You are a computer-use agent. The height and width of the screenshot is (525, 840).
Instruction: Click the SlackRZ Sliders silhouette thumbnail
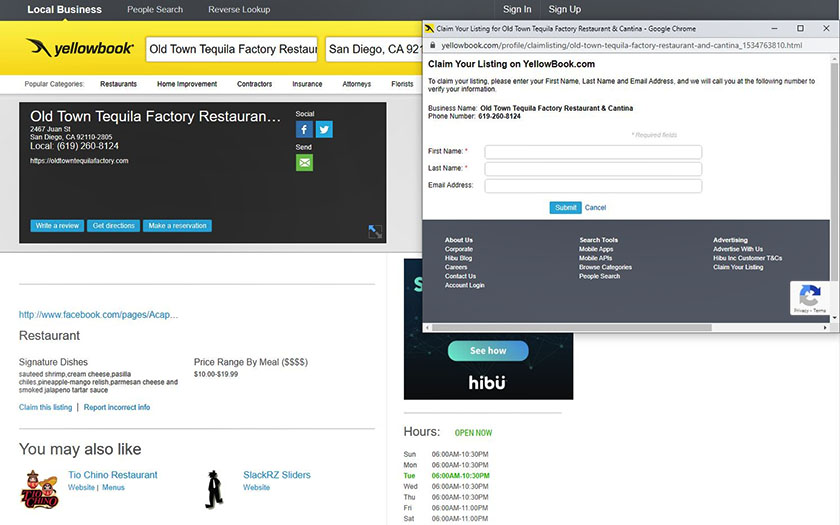[214, 490]
